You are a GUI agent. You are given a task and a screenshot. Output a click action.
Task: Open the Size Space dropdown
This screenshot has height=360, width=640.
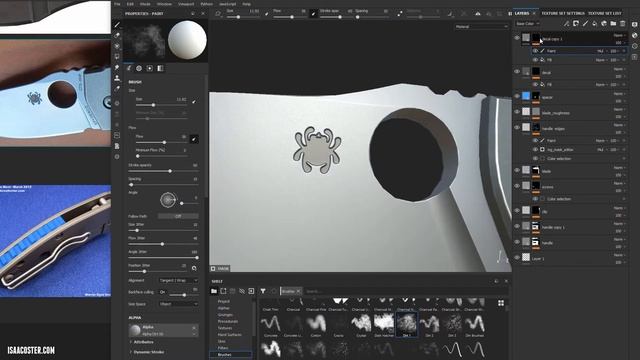pyautogui.click(x=178, y=304)
